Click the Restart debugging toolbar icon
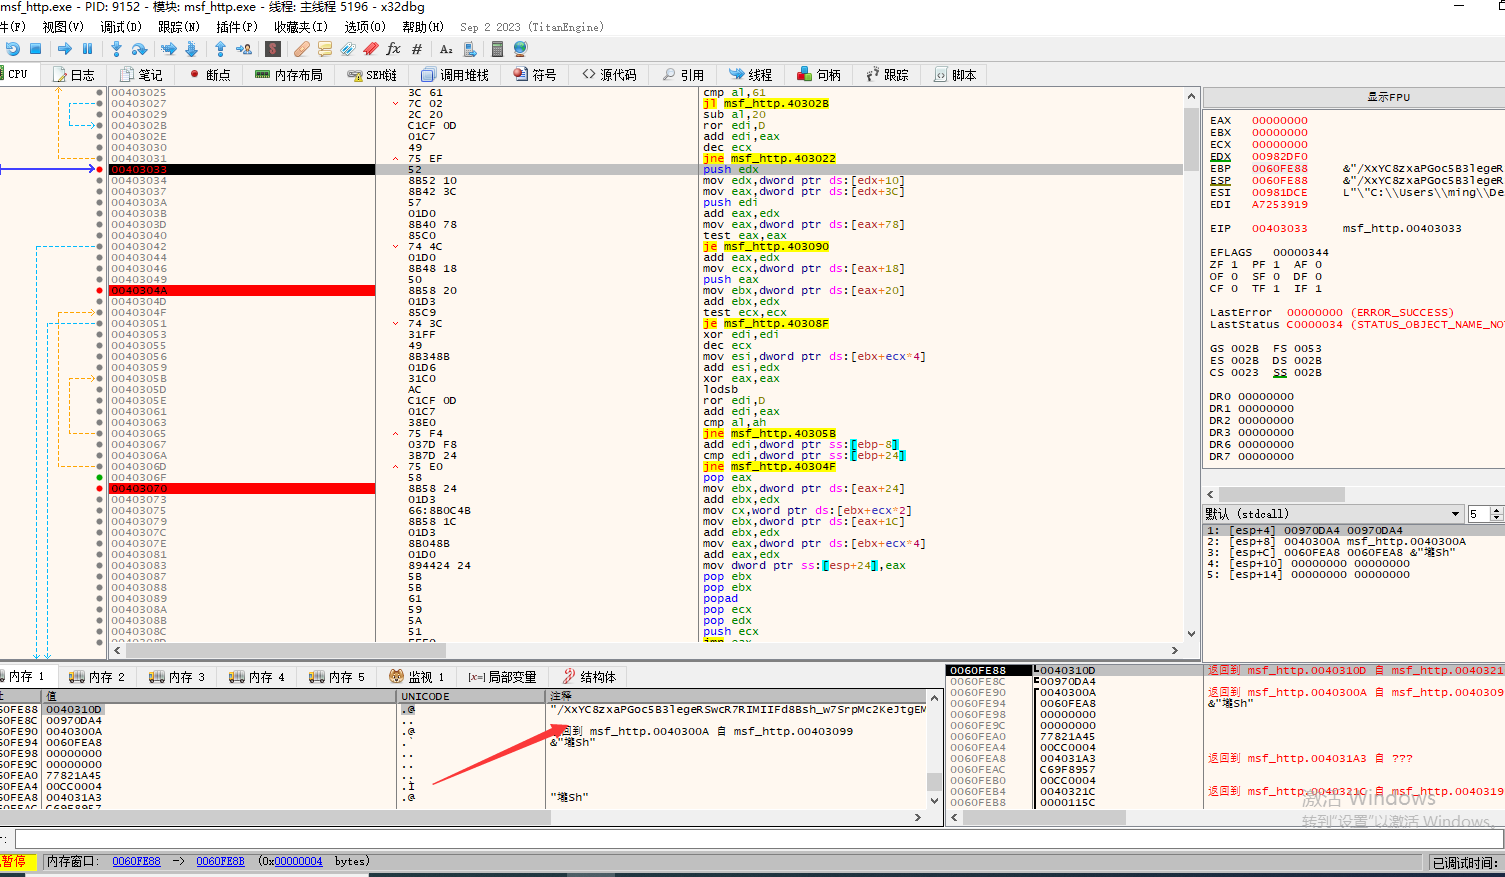This screenshot has width=1505, height=877. [12, 48]
